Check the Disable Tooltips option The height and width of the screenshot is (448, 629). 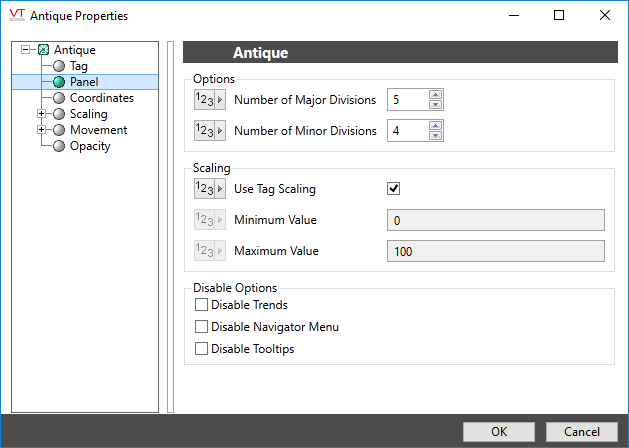(x=202, y=349)
